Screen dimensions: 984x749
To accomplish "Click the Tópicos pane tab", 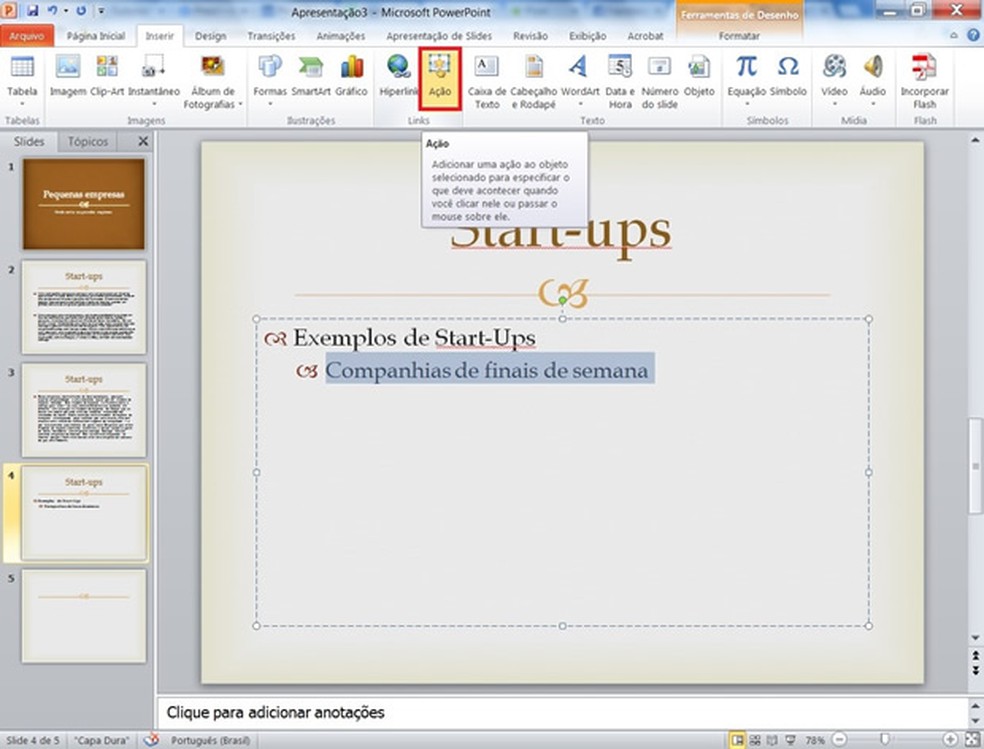I will (88, 141).
